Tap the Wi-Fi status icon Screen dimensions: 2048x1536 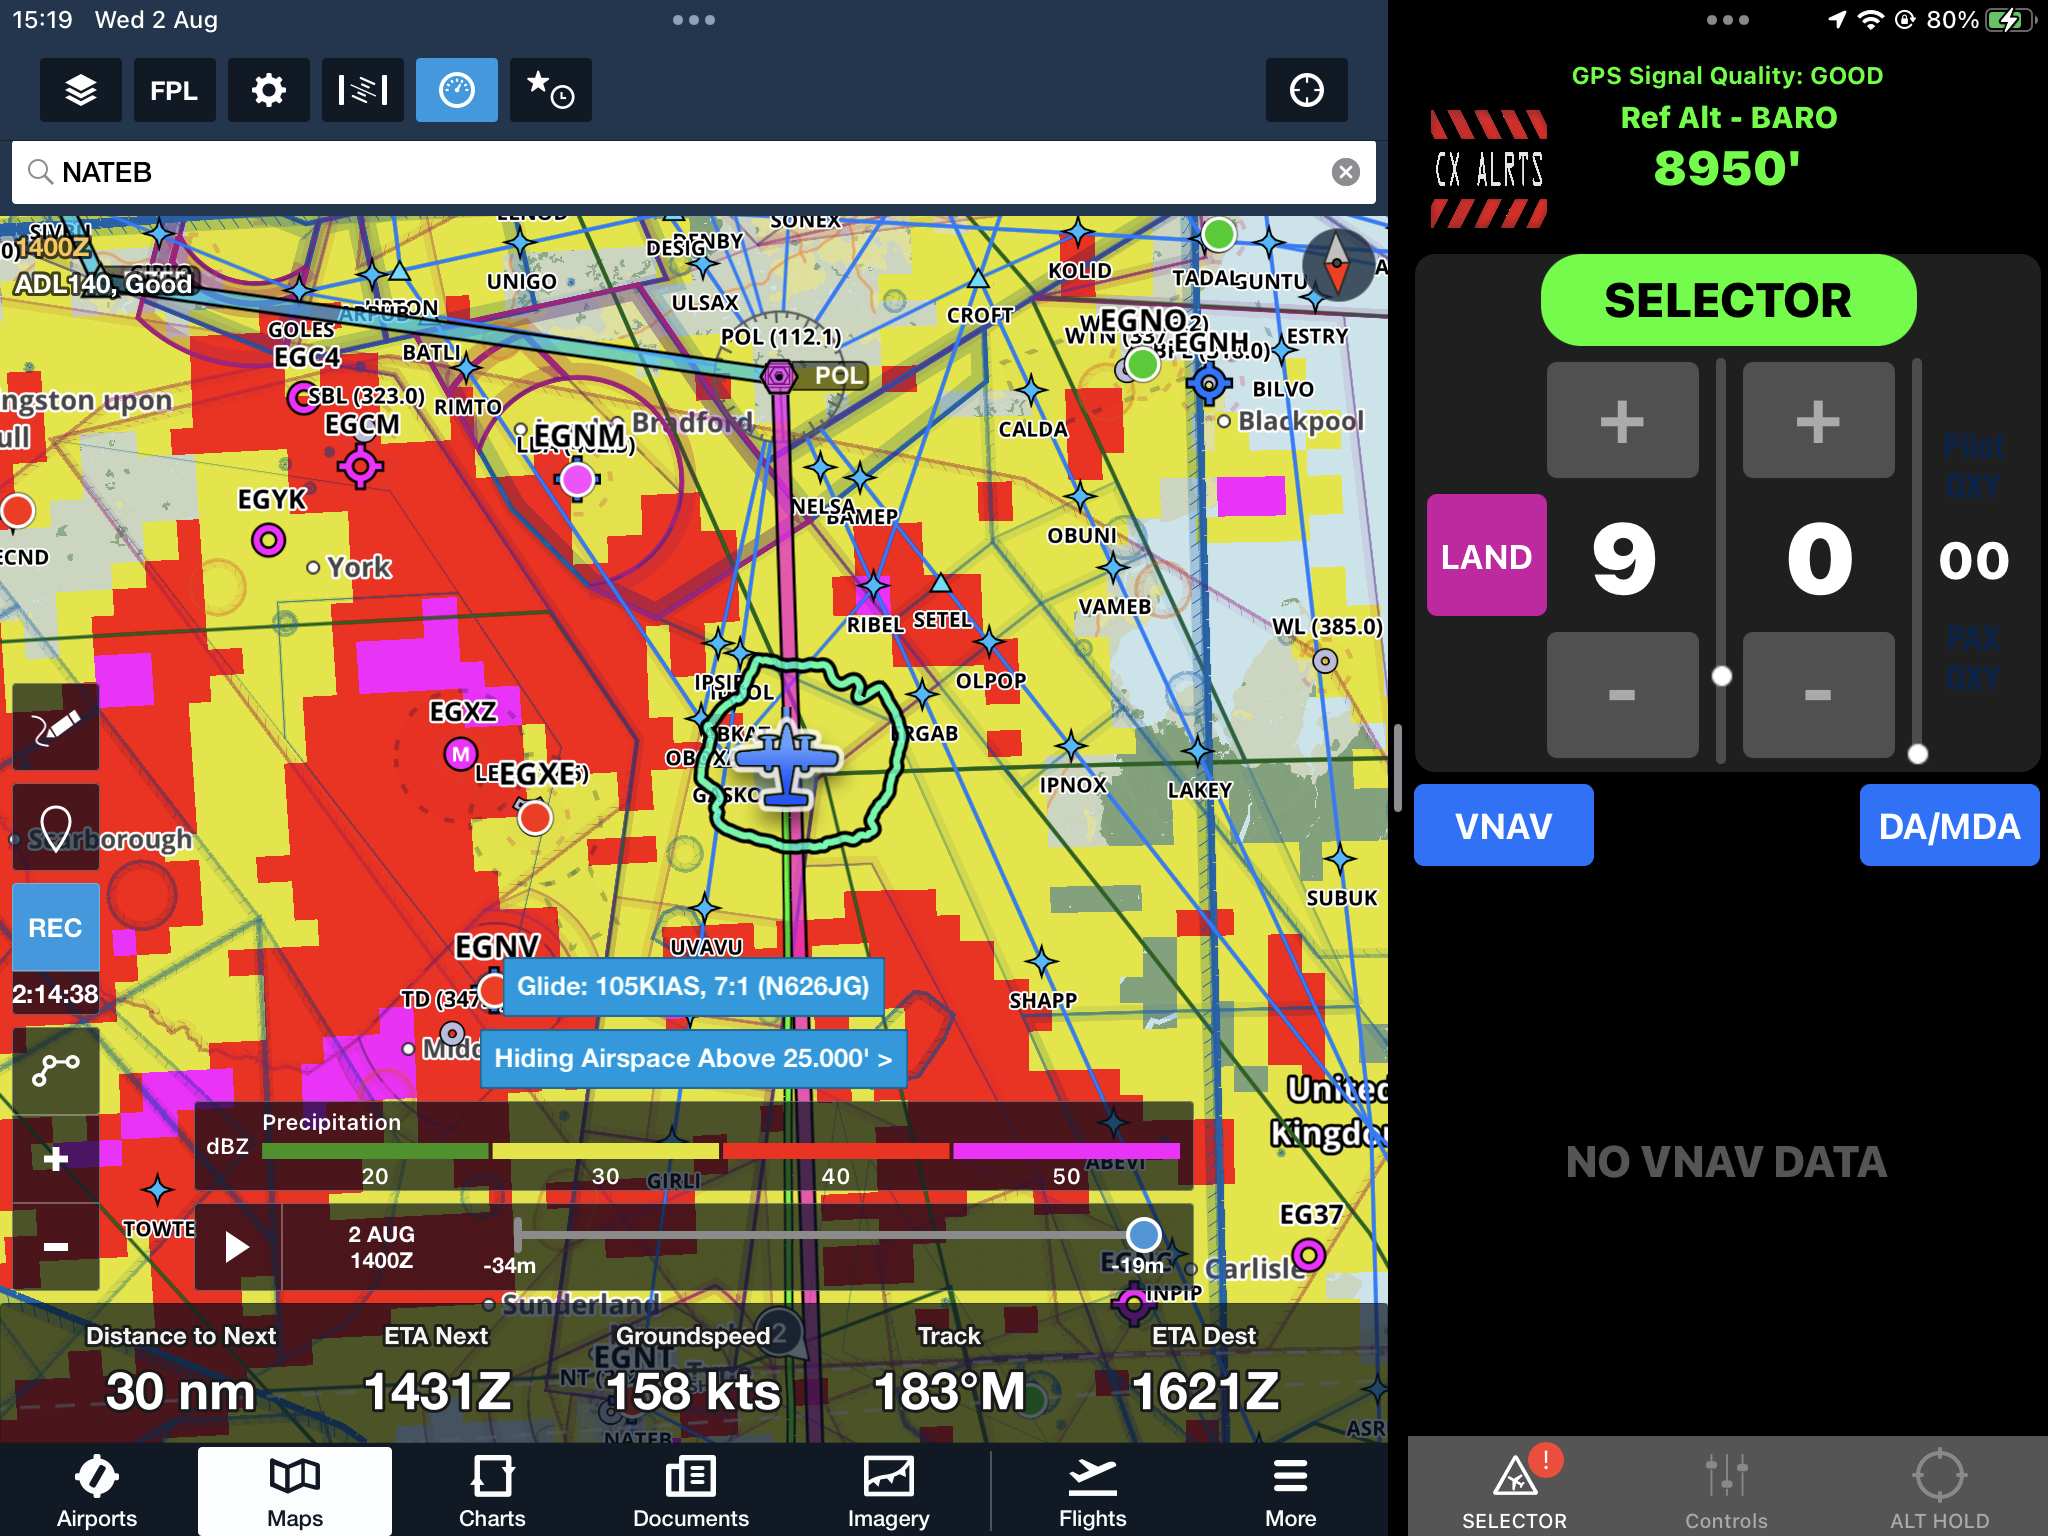(1870, 20)
